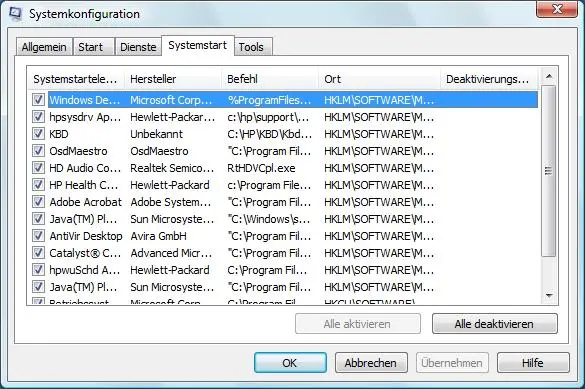Toggle the KBD startup checkbox
This screenshot has width=585, height=389.
(x=38, y=134)
